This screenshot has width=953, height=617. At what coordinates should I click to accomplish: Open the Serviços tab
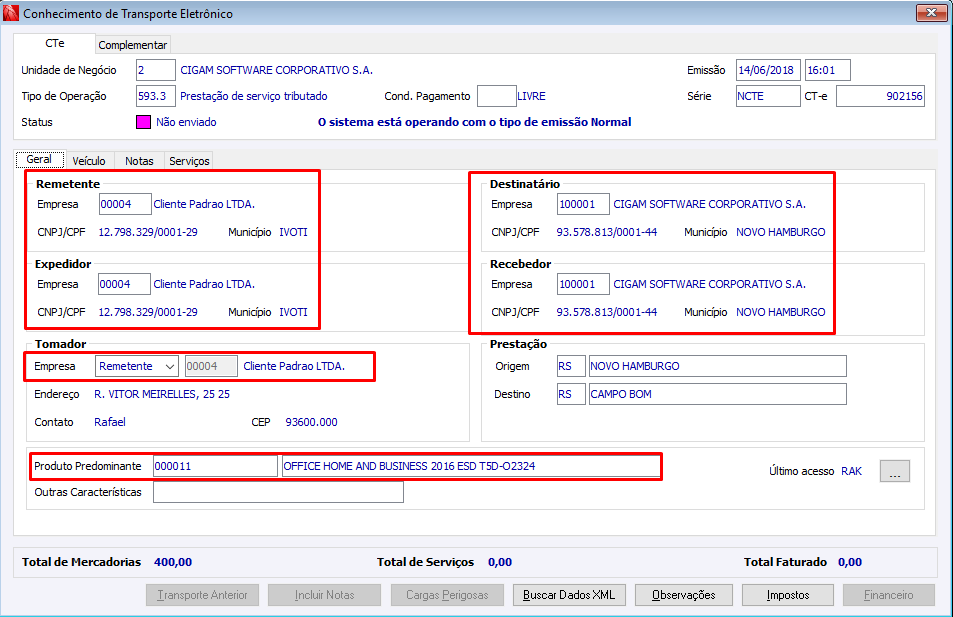pos(189,160)
